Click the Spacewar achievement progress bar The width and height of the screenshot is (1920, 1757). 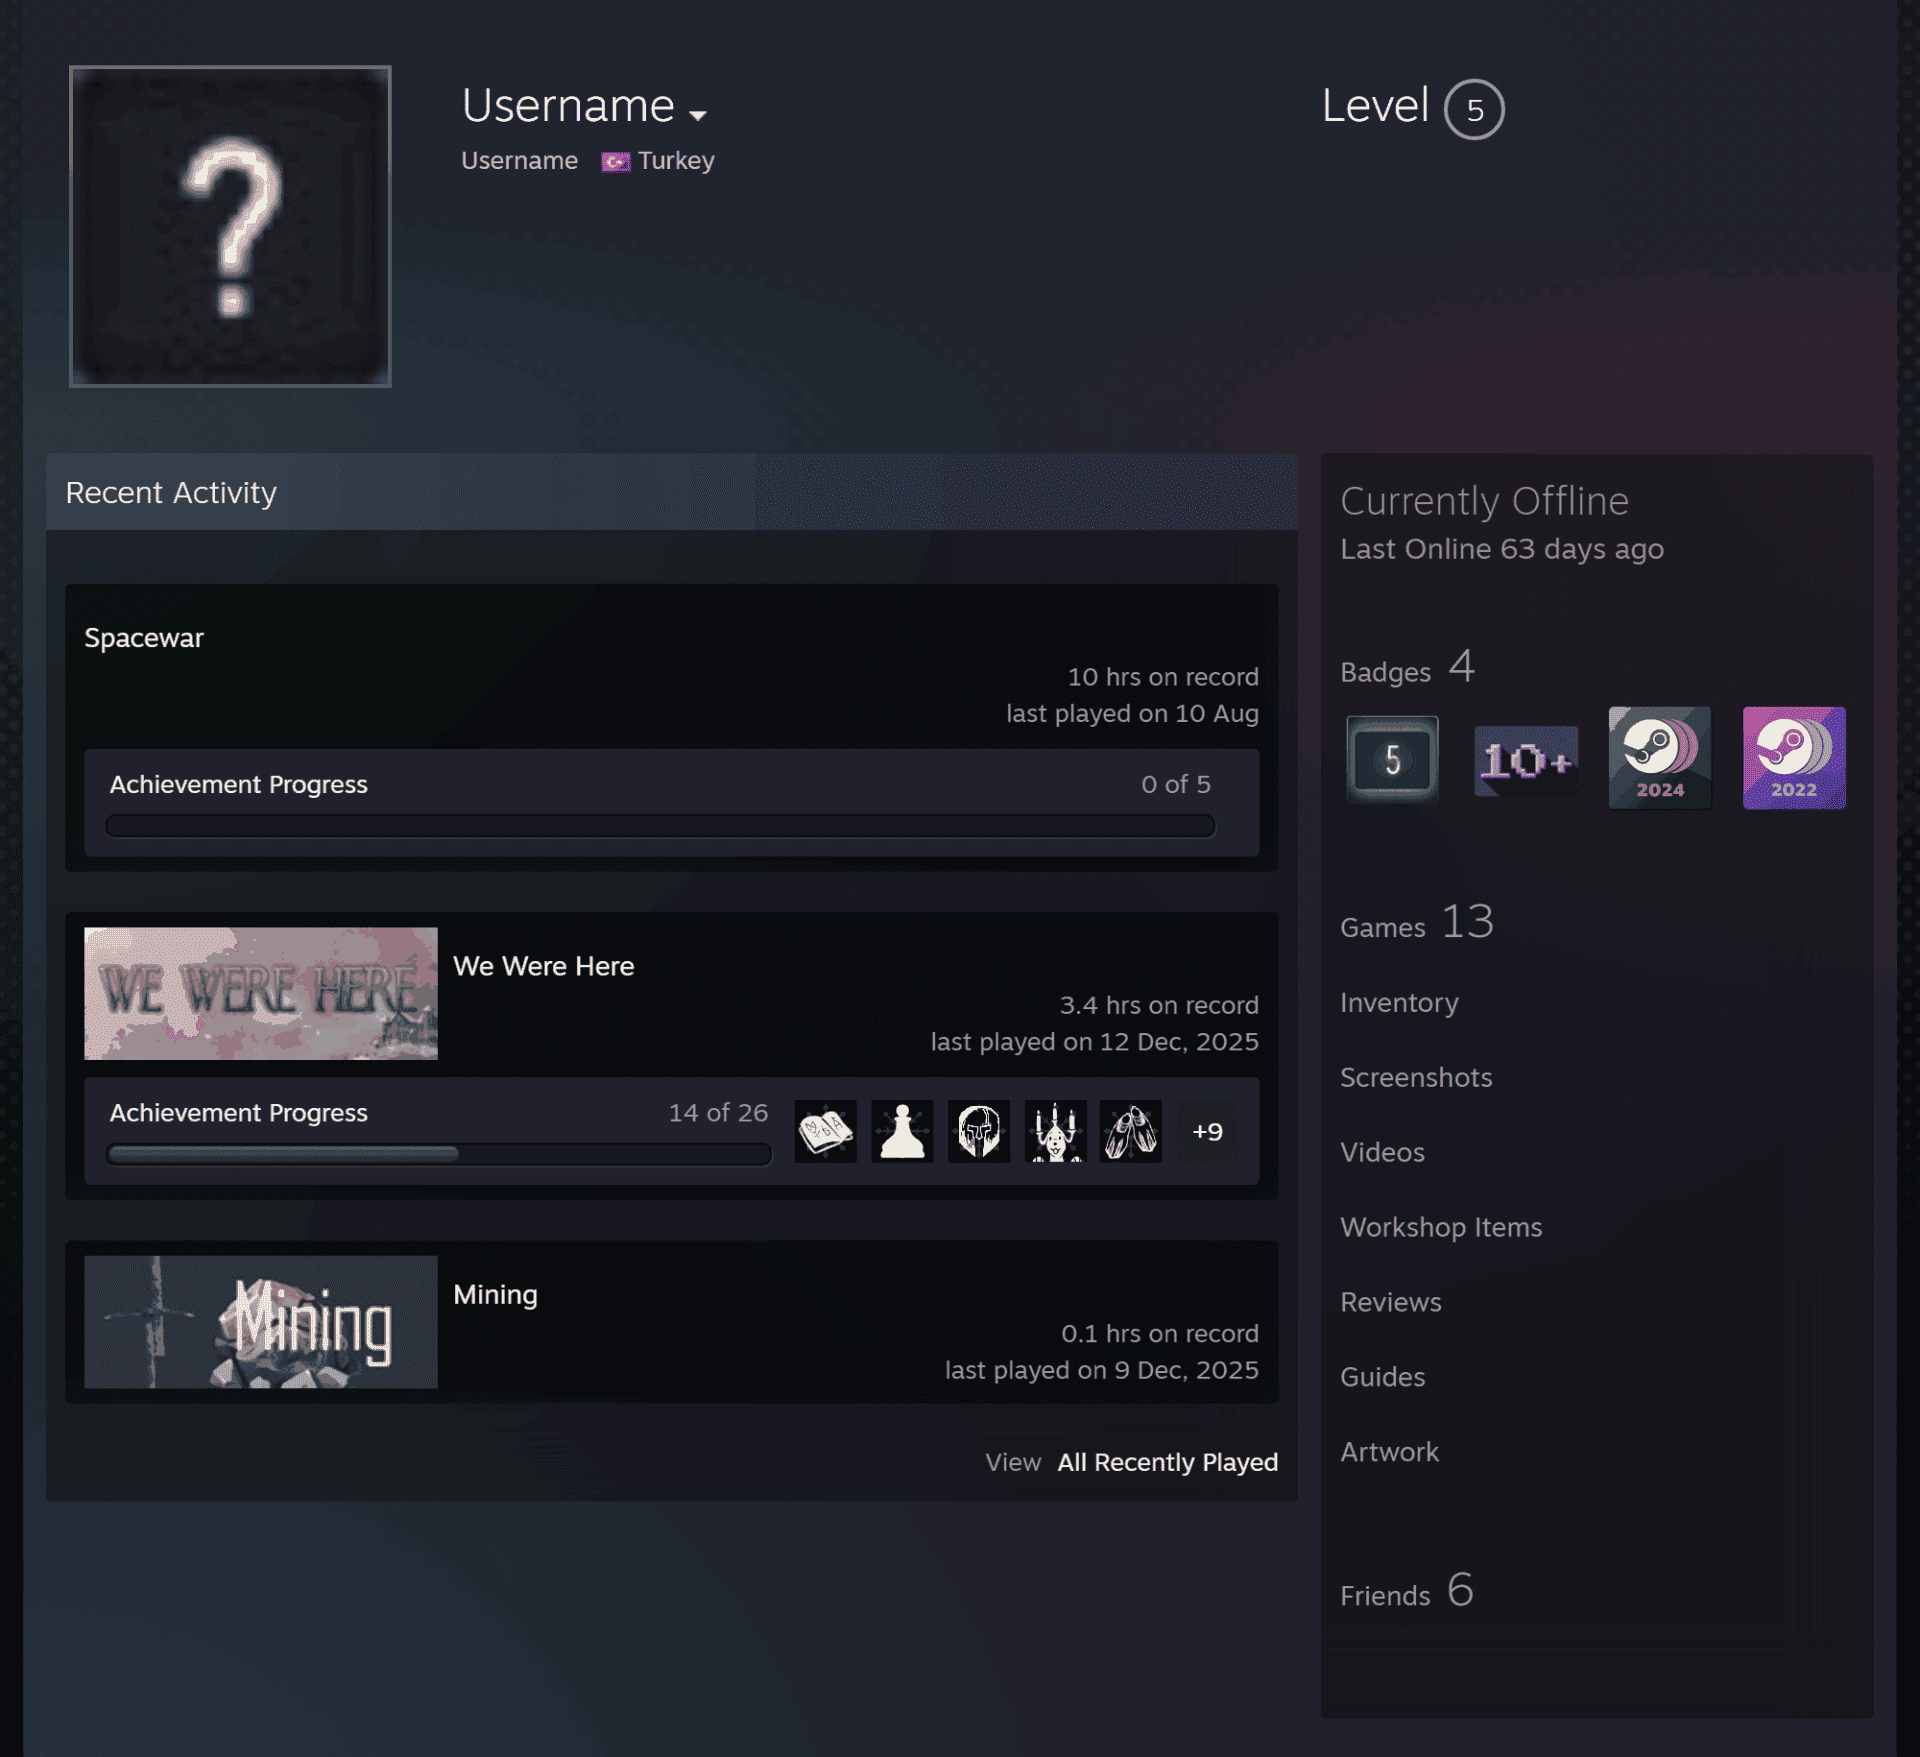pyautogui.click(x=660, y=826)
